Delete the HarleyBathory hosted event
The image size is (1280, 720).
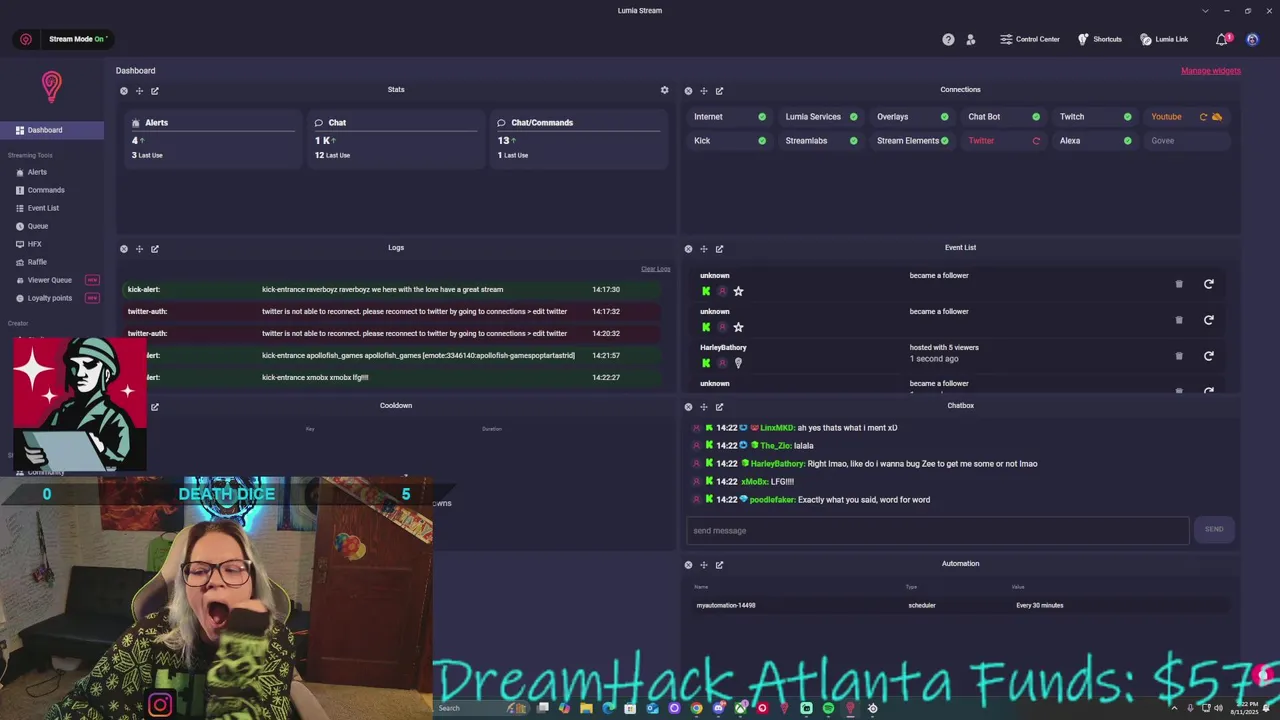coord(1179,356)
